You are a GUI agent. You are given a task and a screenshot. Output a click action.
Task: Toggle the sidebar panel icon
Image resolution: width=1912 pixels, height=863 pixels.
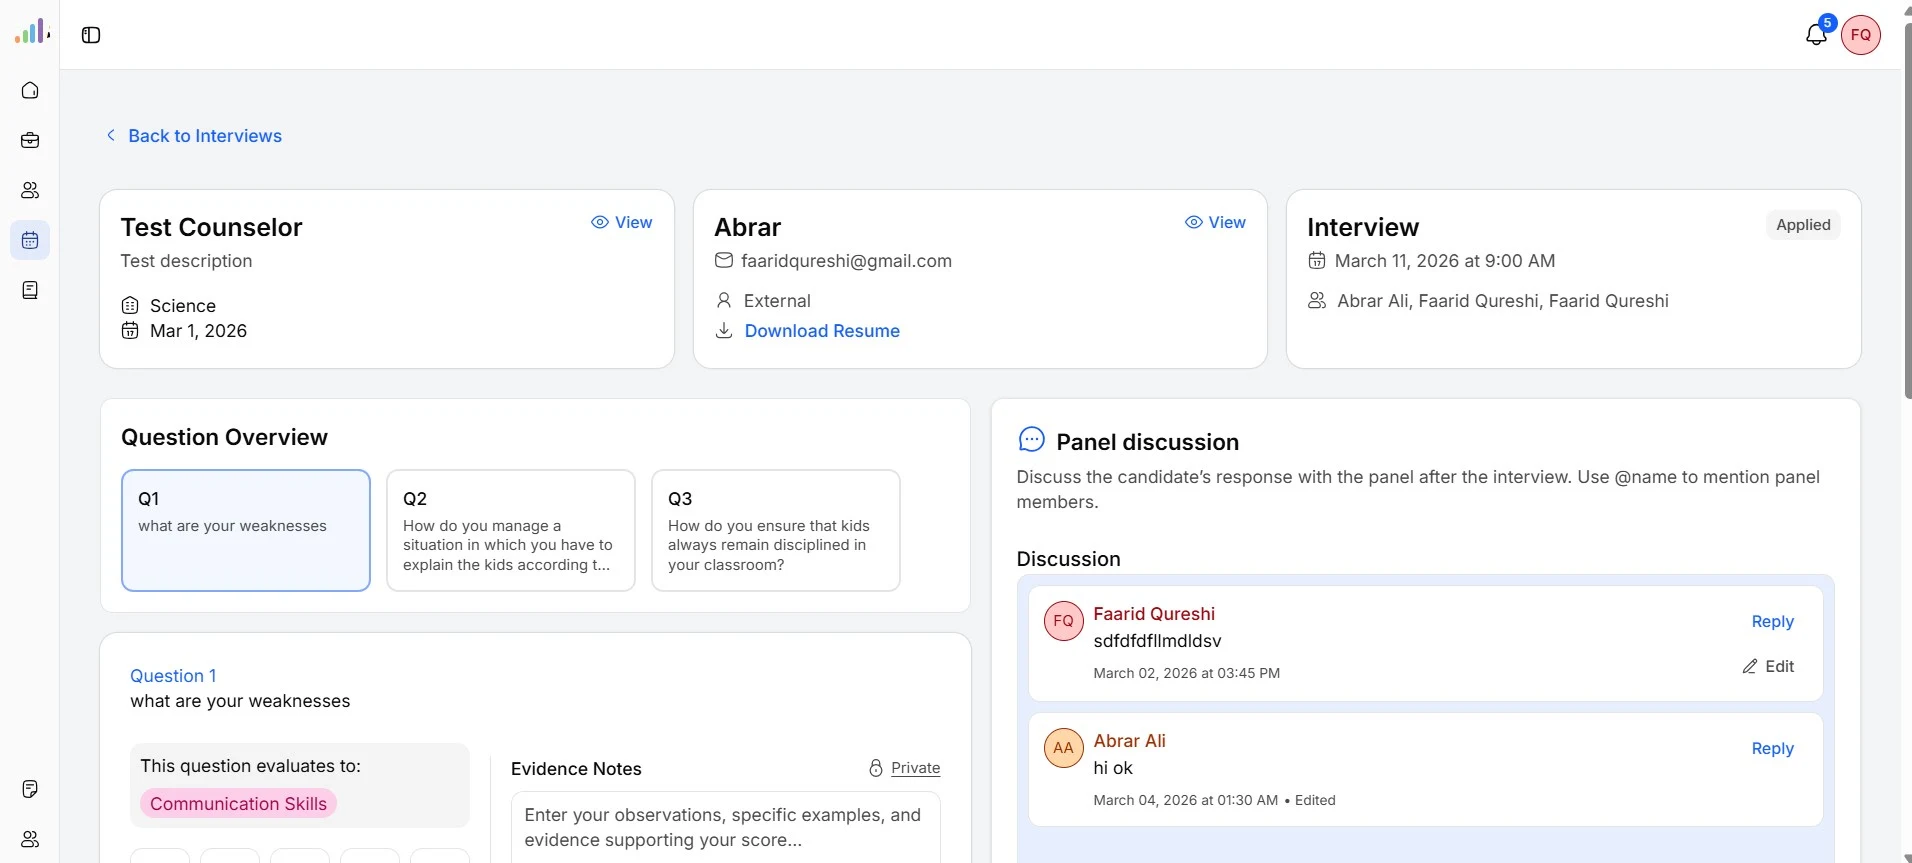tap(91, 35)
